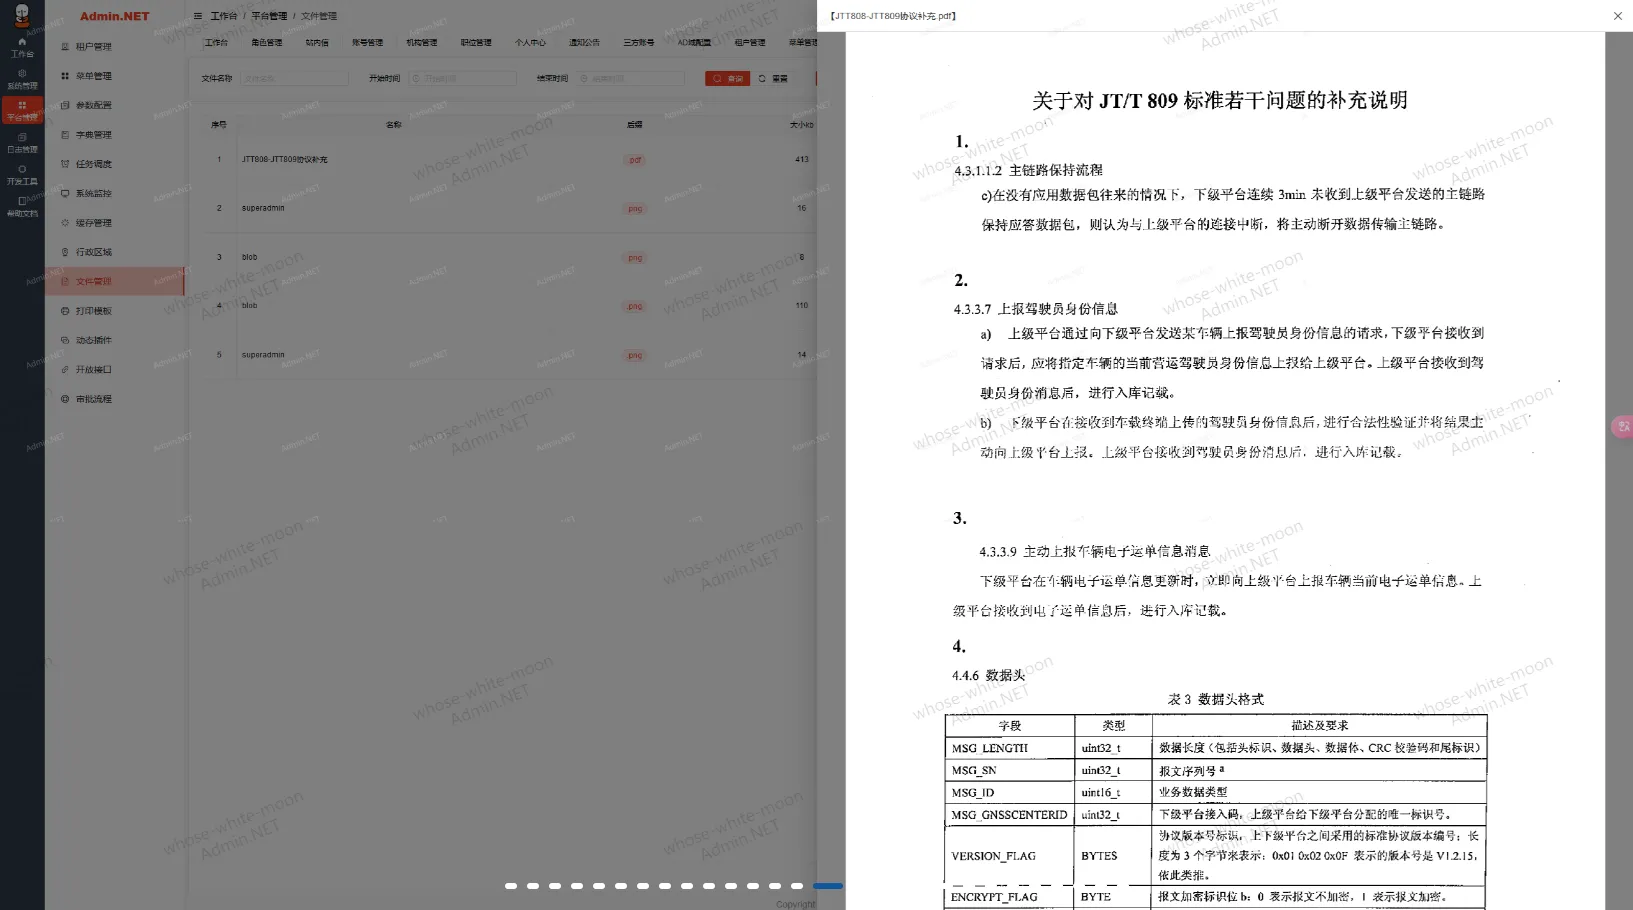
Task: Click the .pdf suffix tag in row 1
Action: (x=635, y=160)
